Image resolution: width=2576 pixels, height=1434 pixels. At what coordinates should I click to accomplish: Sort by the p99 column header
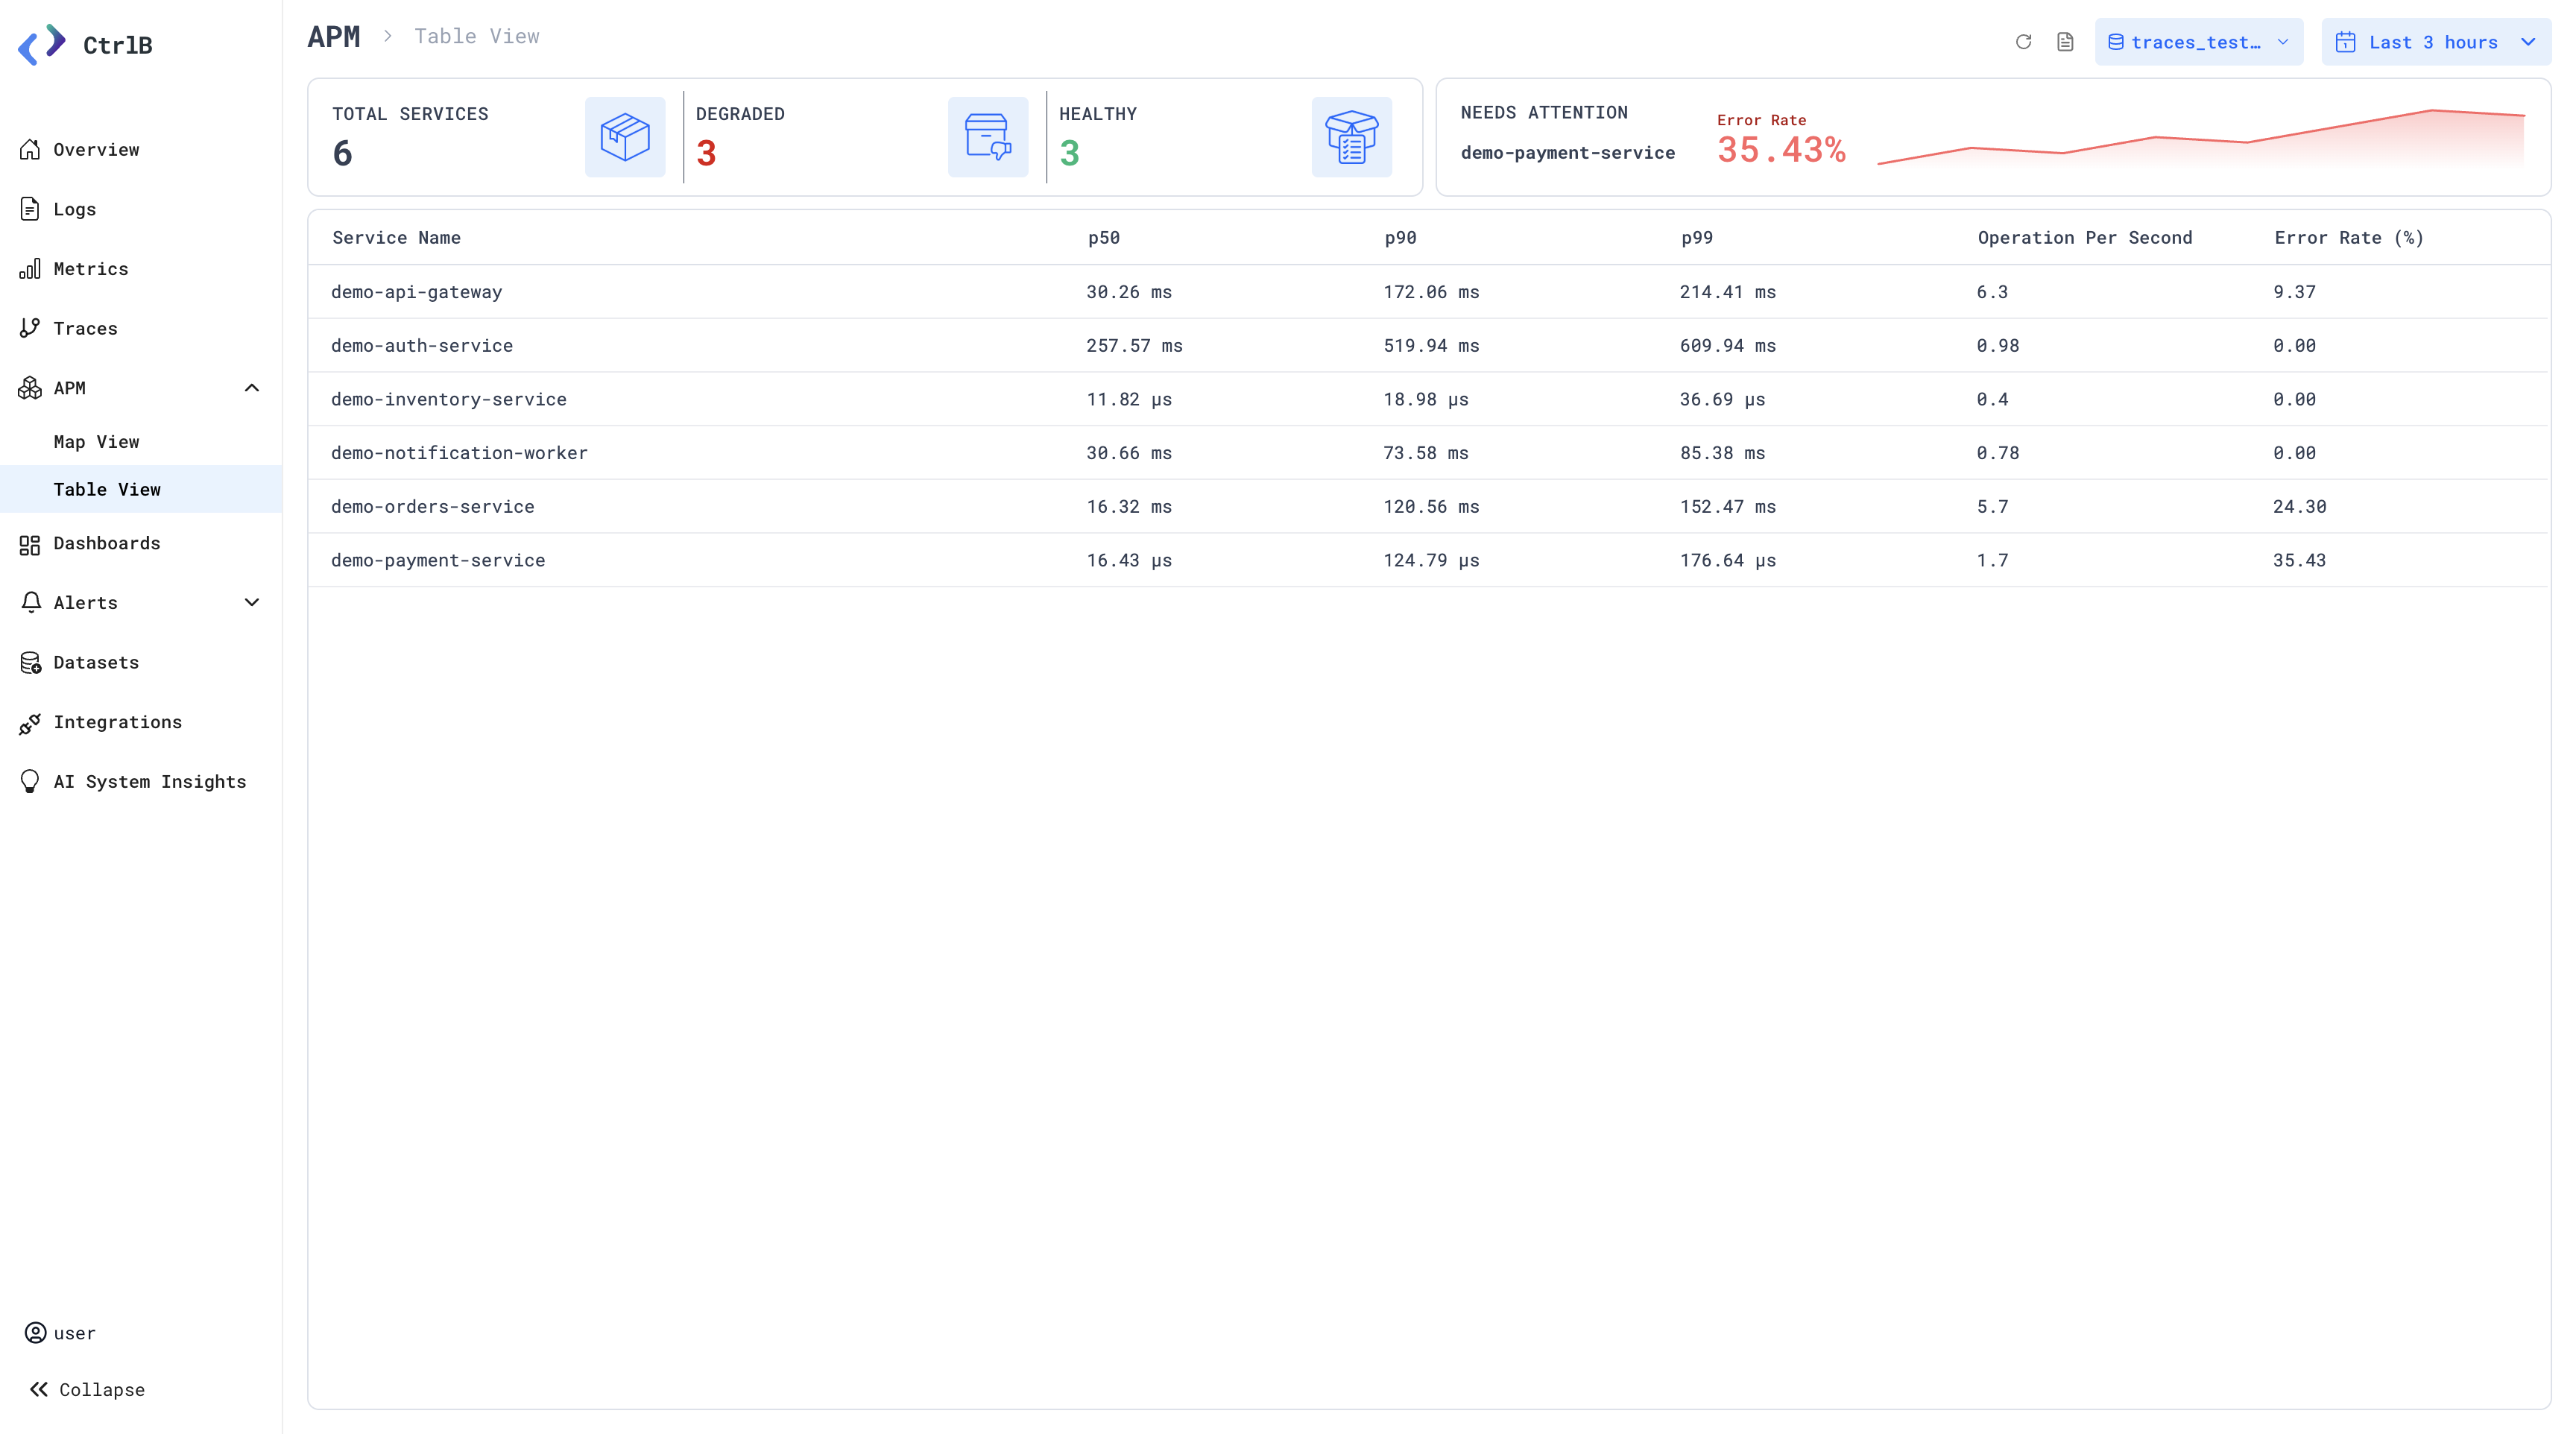[x=1697, y=238]
